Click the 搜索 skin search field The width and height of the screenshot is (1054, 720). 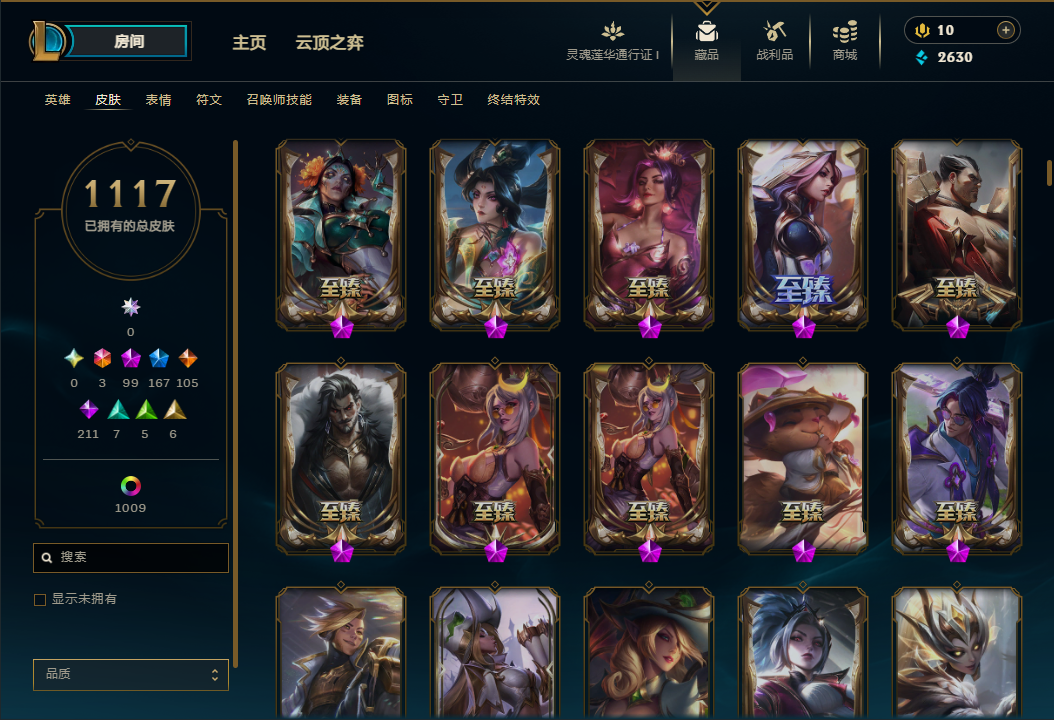click(131, 557)
